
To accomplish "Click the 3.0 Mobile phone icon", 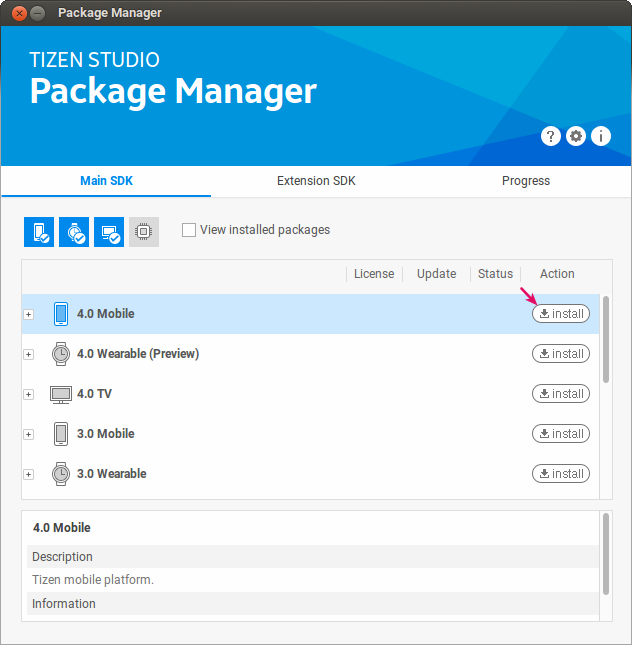I will (61, 434).
